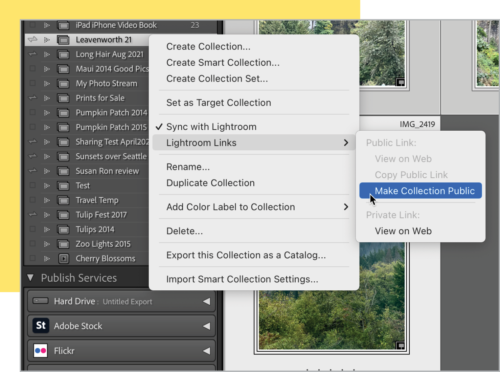500x372 pixels.
Task: Click the Susan Ron review collection icon
Action: click(63, 171)
